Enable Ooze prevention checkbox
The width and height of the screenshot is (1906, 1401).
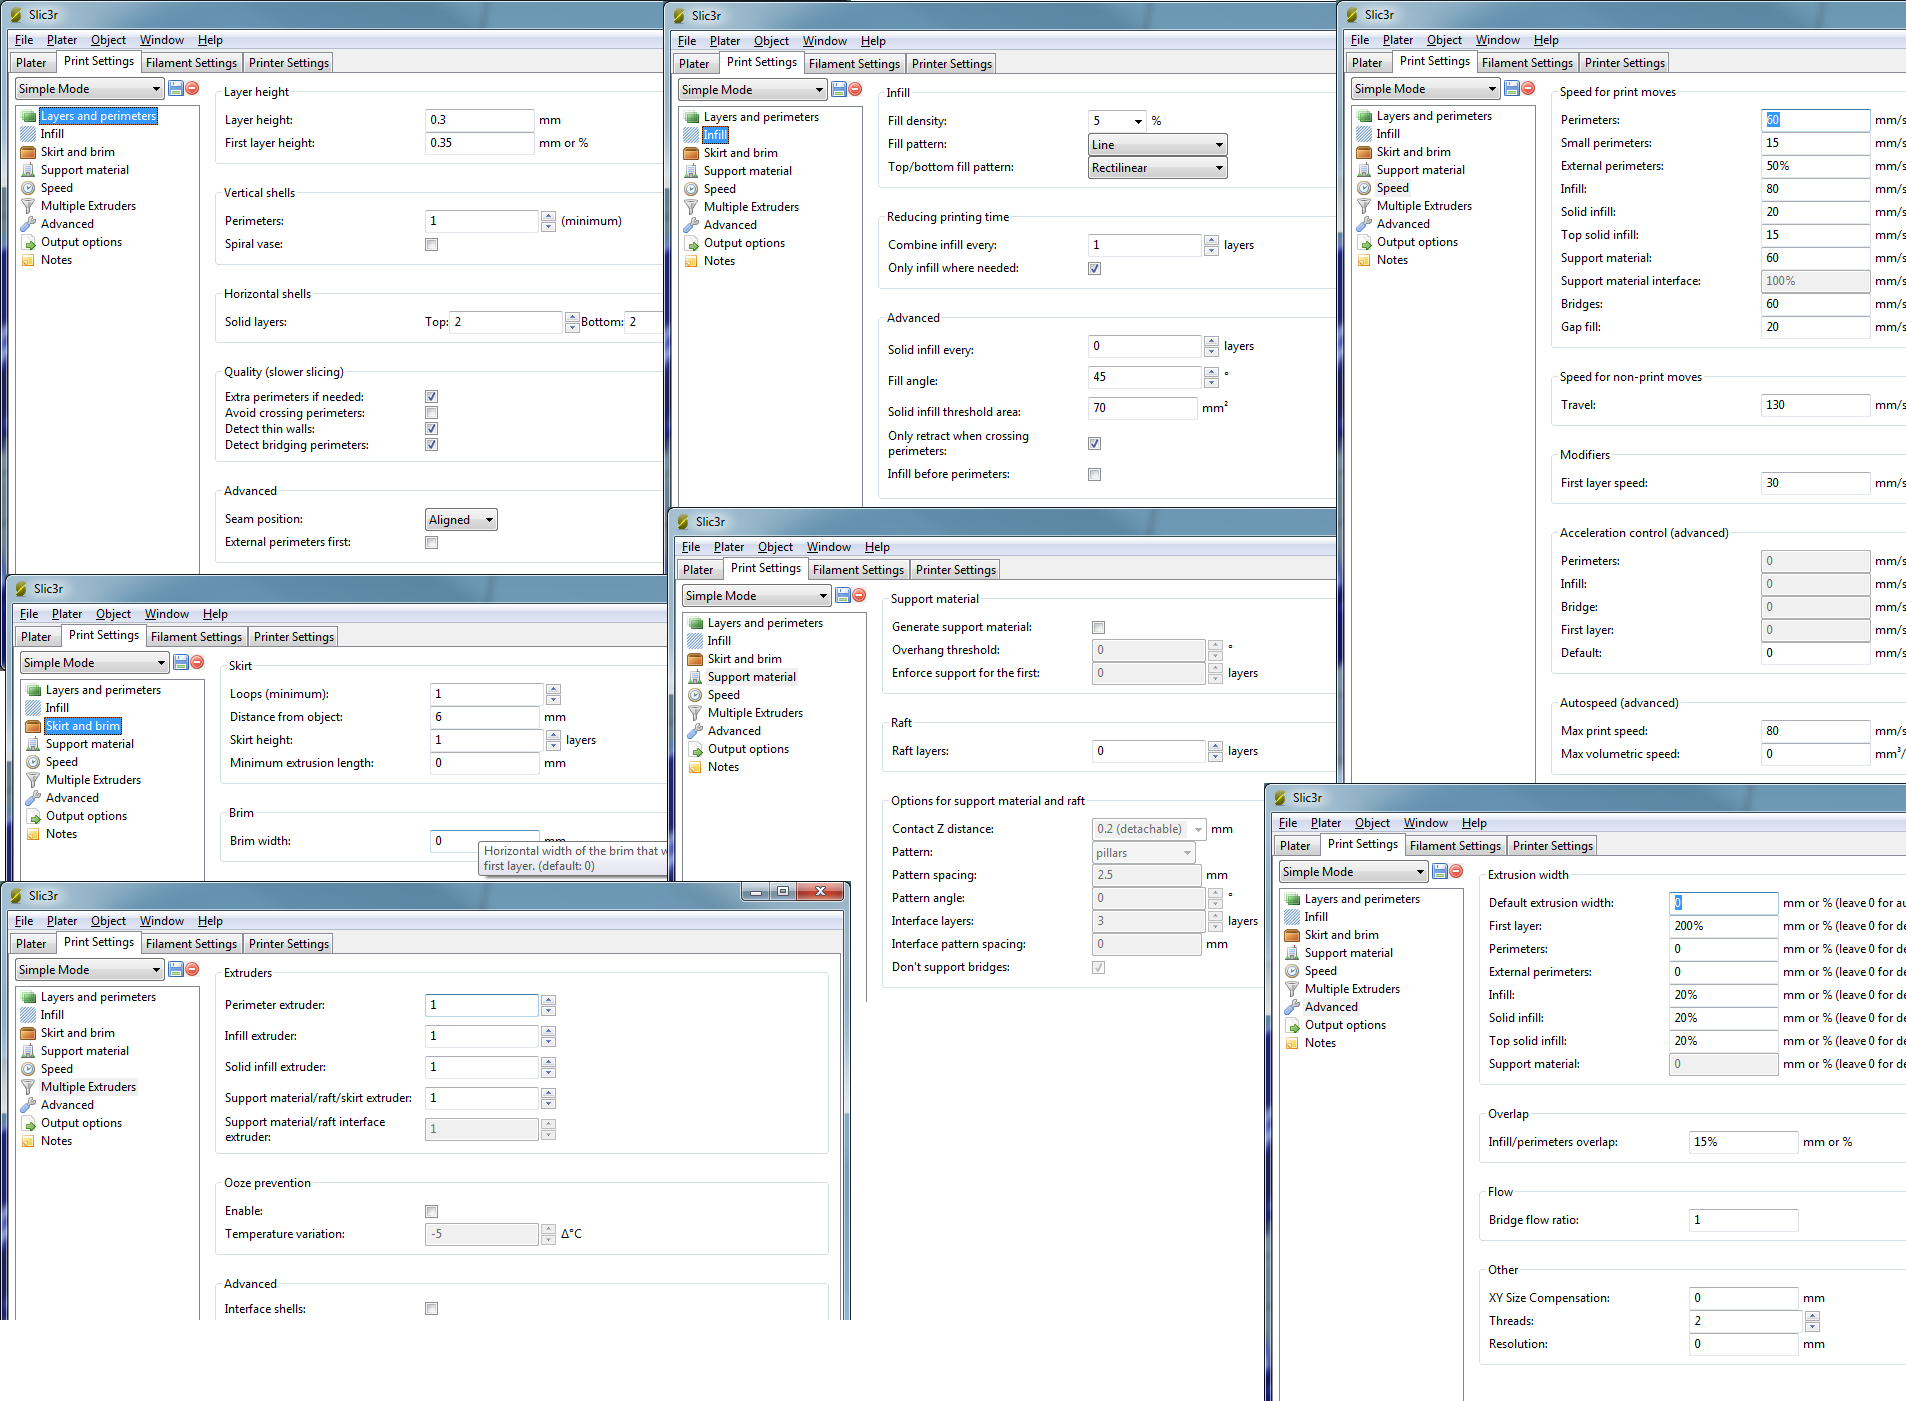pyautogui.click(x=432, y=1212)
